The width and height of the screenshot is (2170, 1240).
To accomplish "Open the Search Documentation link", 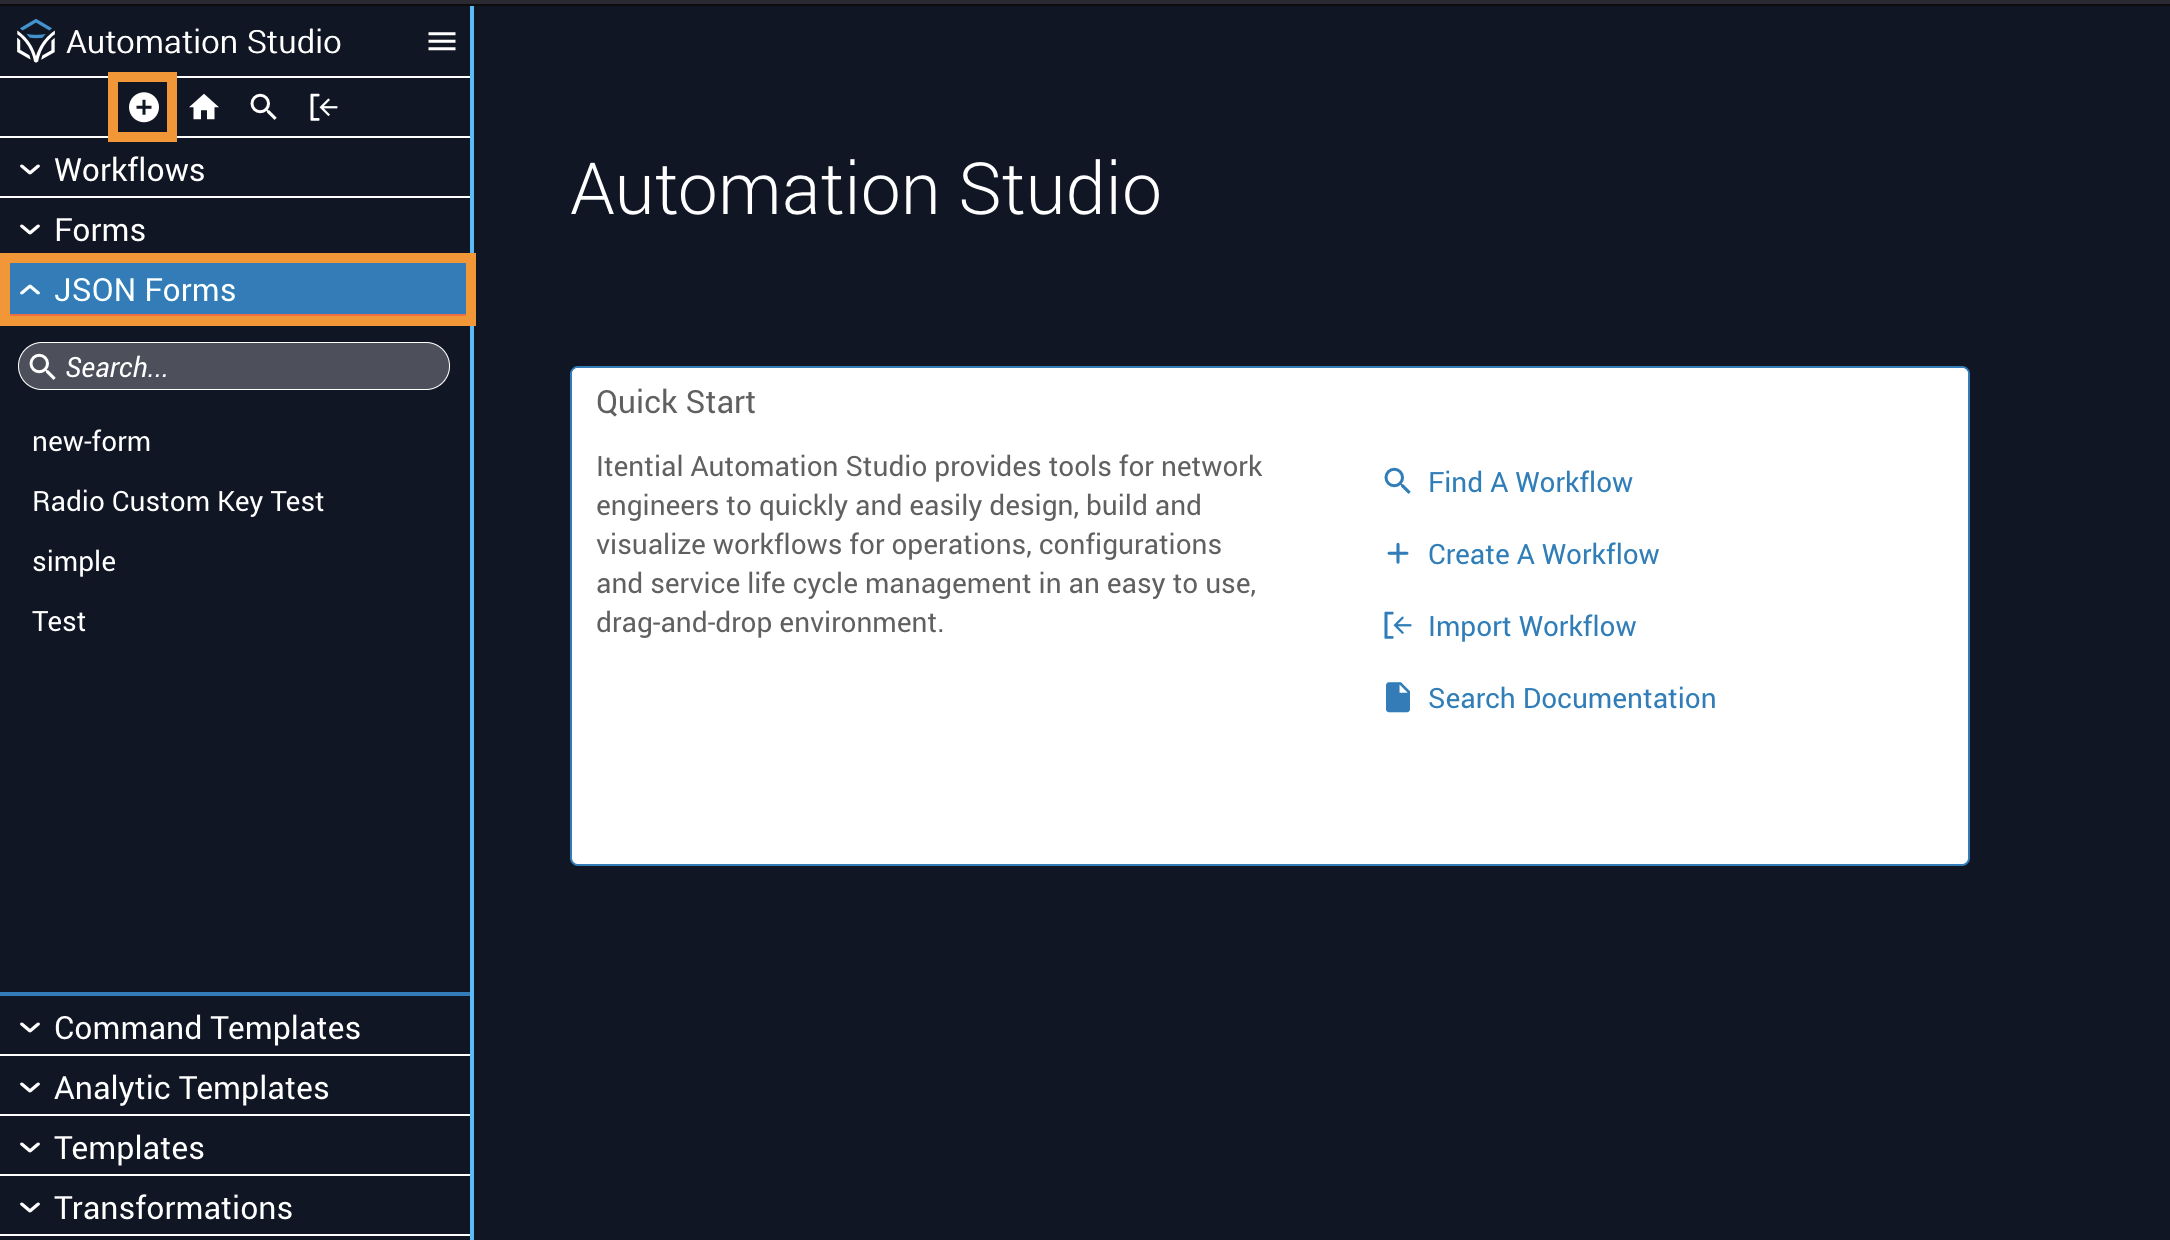I will [1571, 698].
